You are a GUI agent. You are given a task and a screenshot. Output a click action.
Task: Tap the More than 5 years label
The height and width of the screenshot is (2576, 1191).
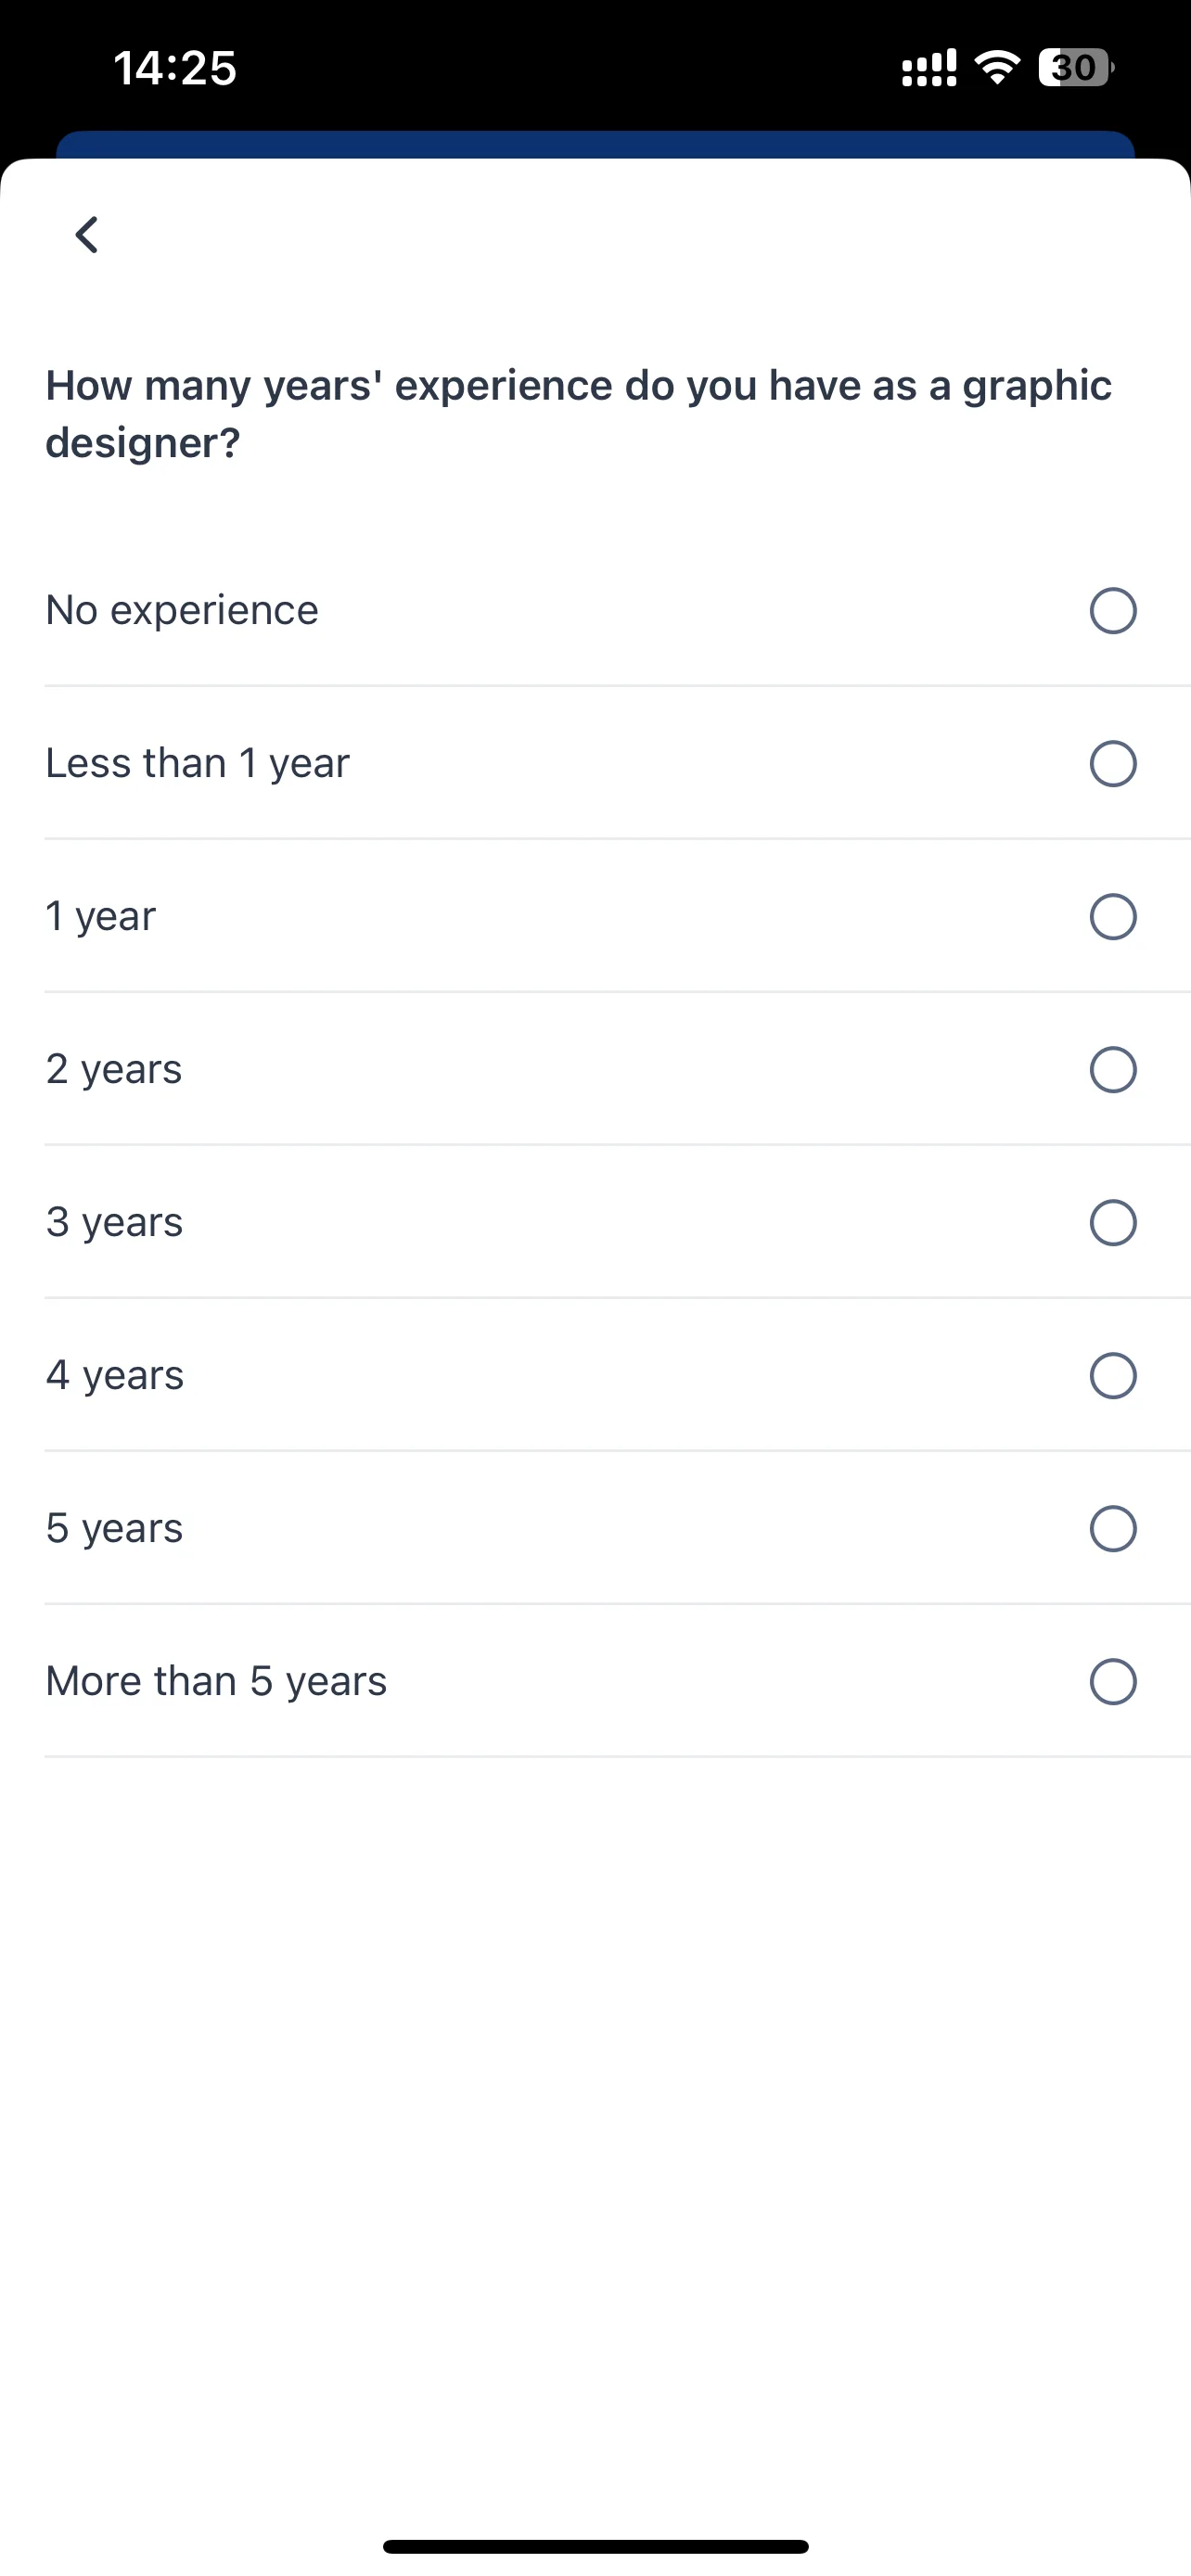point(216,1681)
